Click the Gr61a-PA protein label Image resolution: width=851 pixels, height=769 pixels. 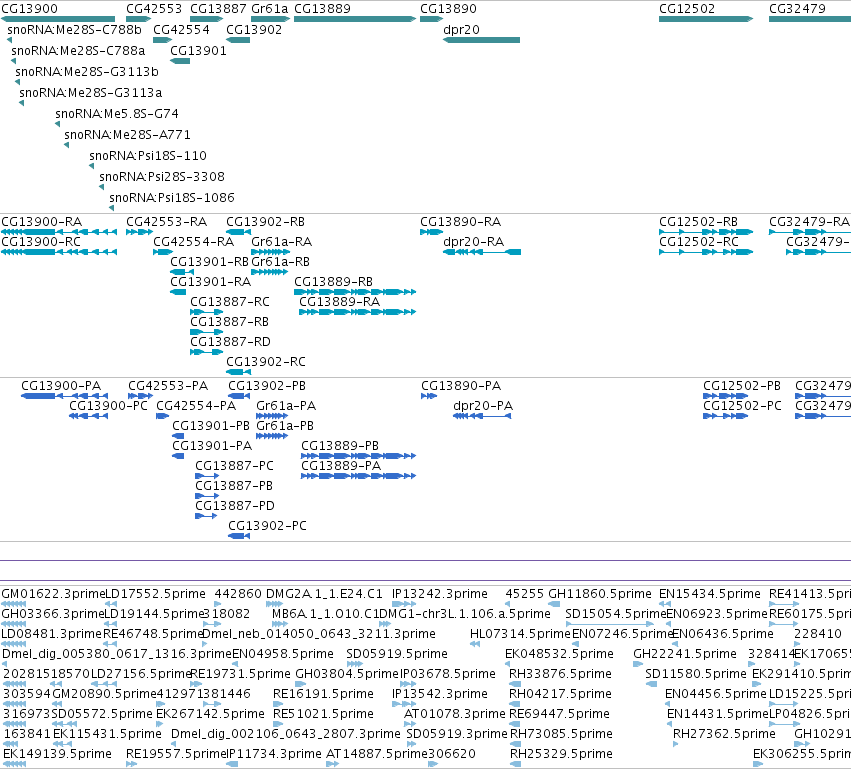pos(286,406)
